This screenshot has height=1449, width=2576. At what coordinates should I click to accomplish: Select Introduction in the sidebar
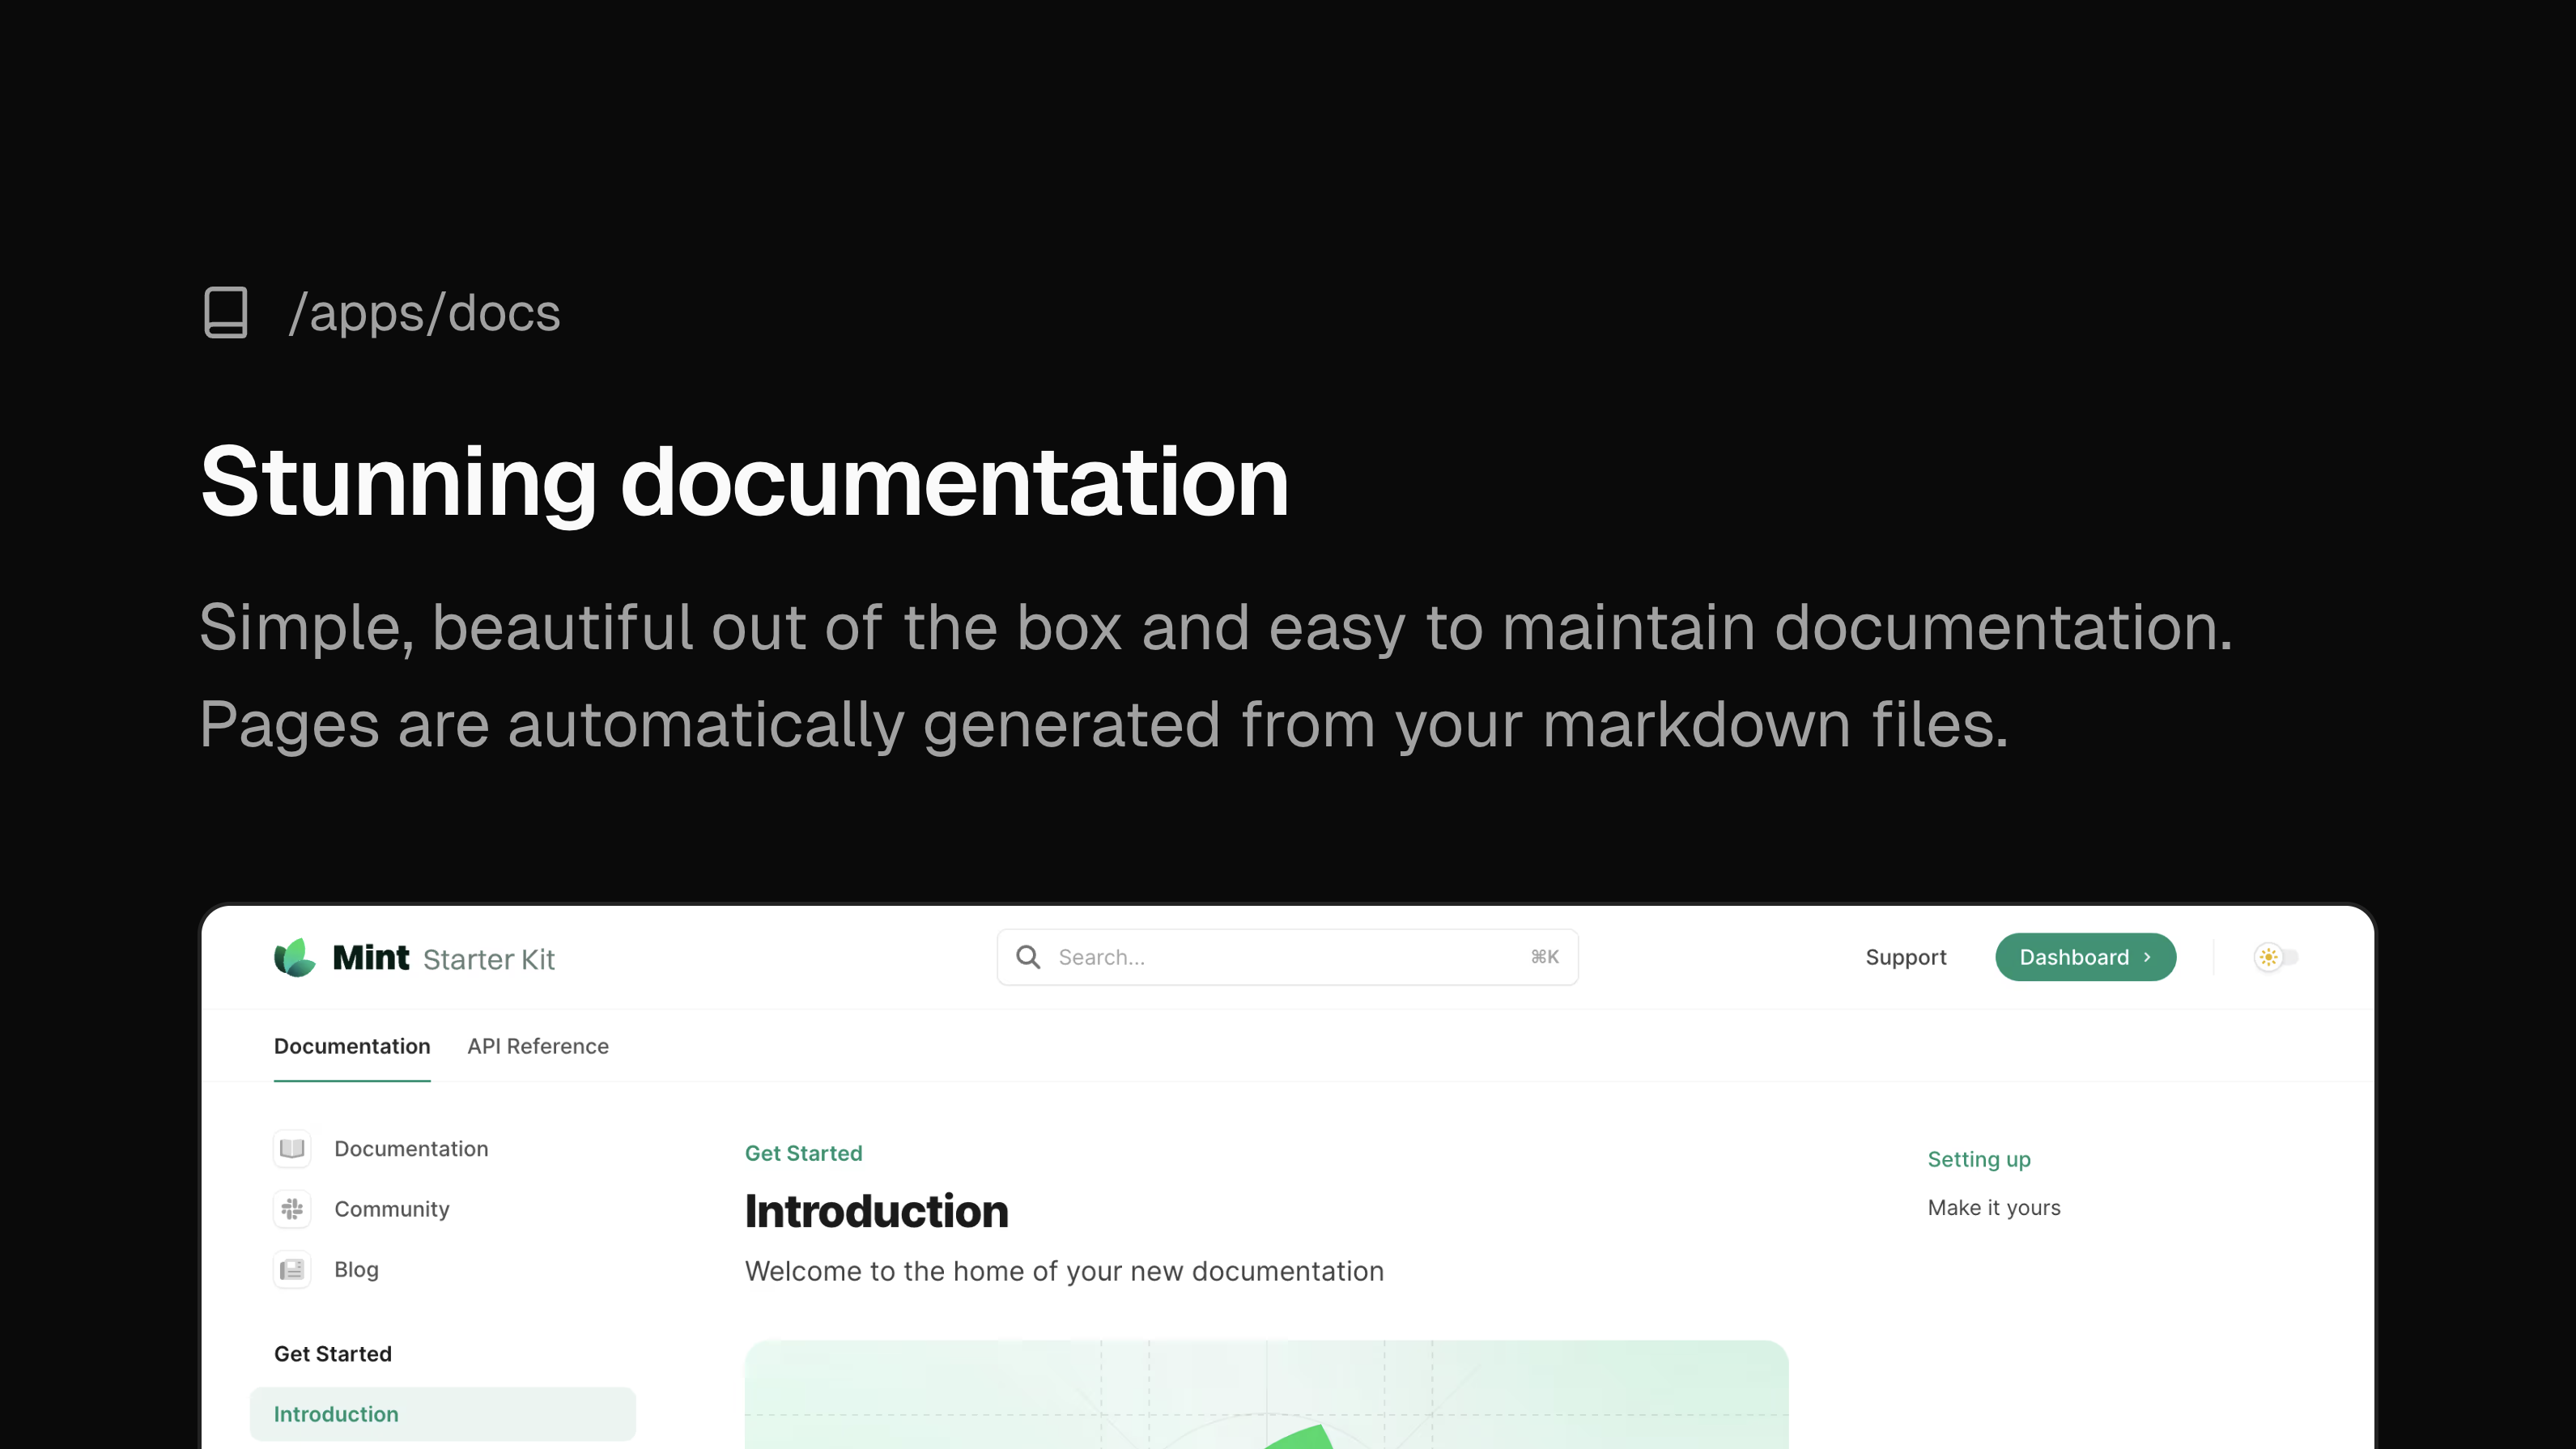tap(441, 1413)
